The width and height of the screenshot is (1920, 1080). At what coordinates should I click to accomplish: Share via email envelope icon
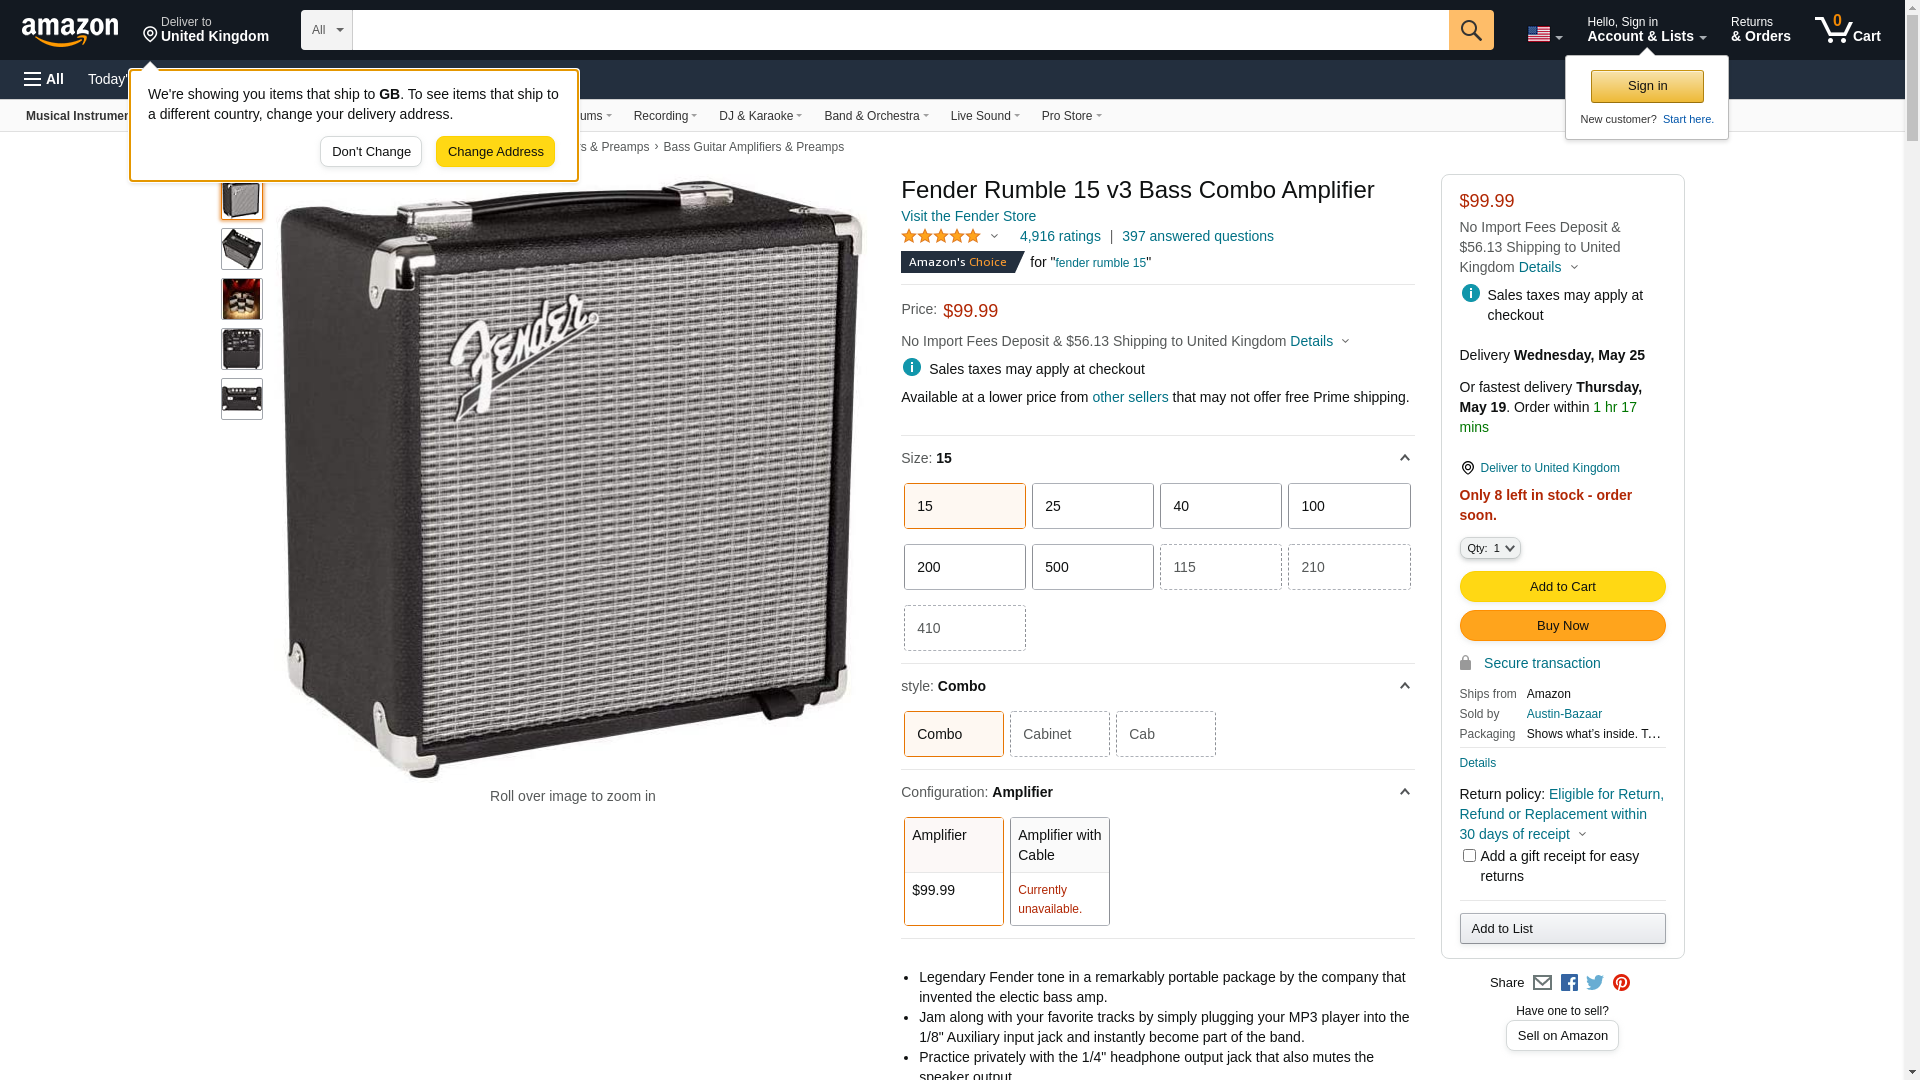click(x=1542, y=983)
